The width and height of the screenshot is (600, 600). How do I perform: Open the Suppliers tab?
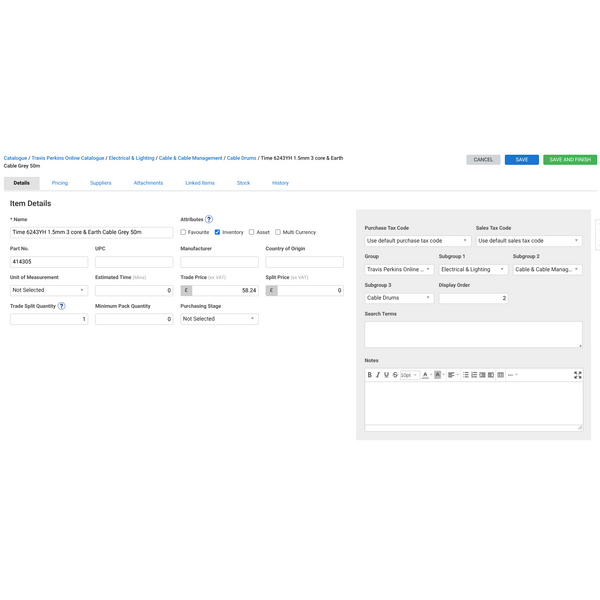pyautogui.click(x=101, y=183)
